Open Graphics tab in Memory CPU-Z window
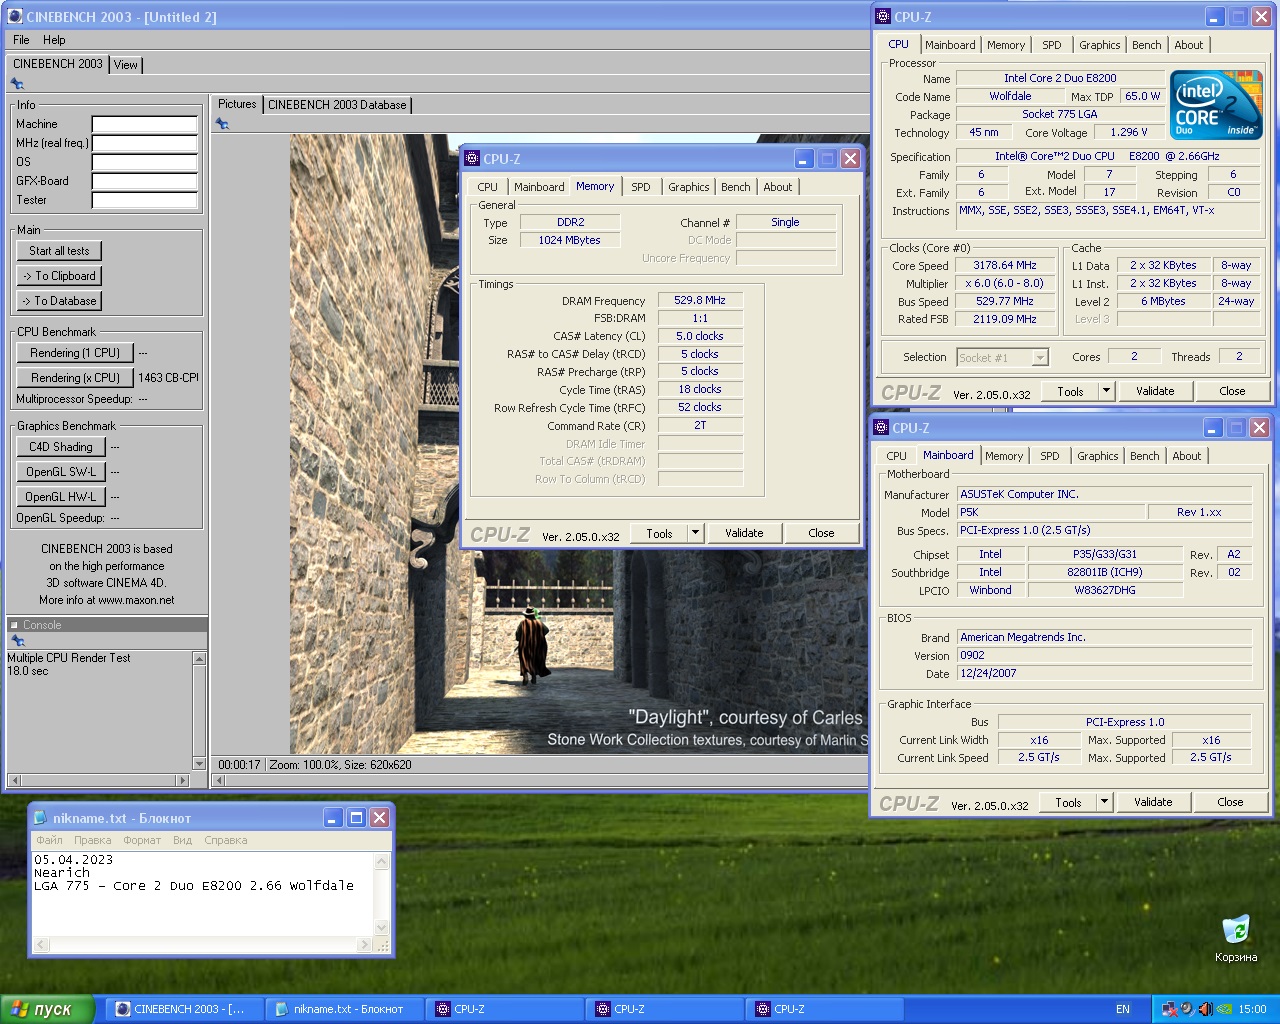The image size is (1280, 1024). tap(689, 187)
